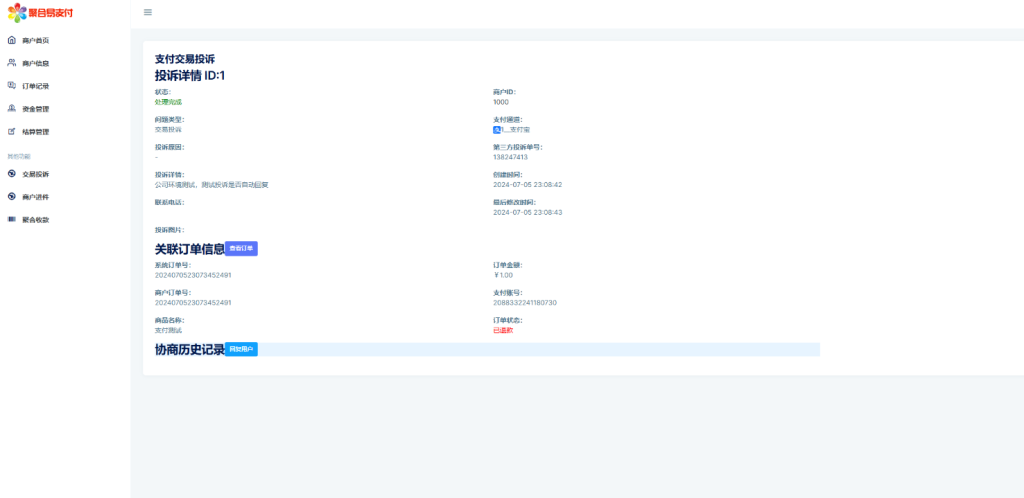Click the 结算管理 edit icon

[x=12, y=131]
